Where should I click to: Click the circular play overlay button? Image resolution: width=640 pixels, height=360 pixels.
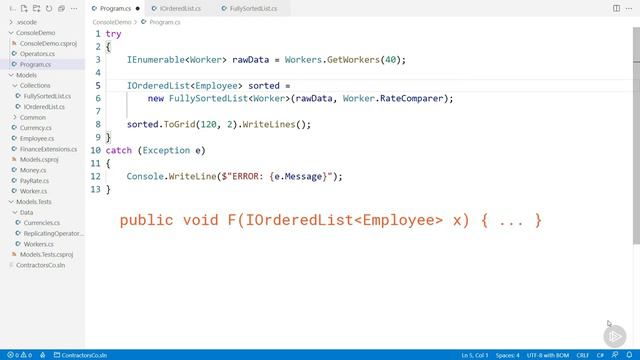point(615,336)
